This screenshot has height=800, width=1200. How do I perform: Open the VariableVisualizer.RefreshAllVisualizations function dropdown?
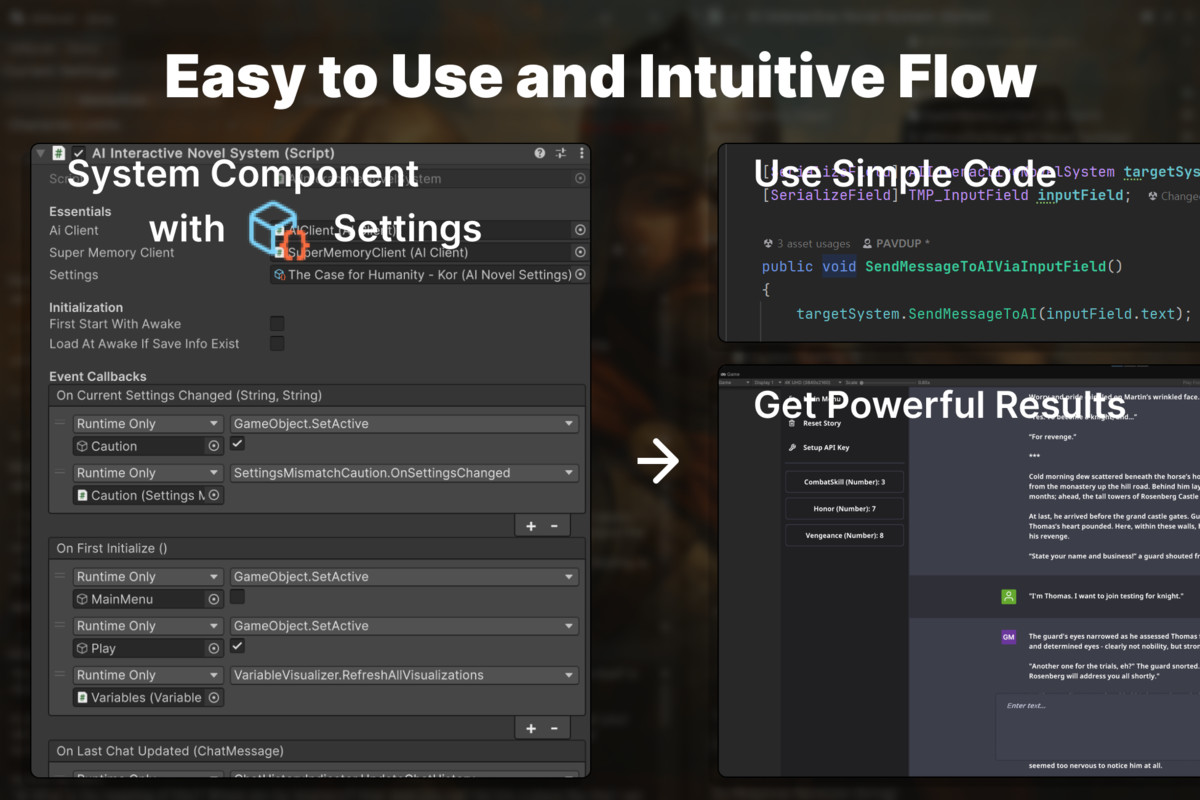(404, 675)
